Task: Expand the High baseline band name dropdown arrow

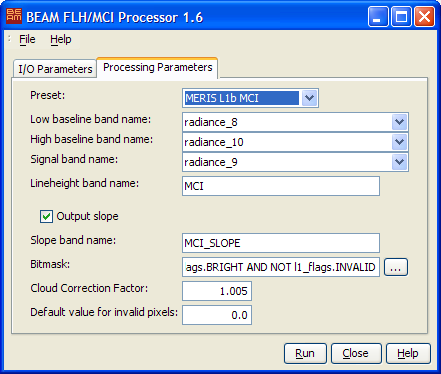Action: 399,142
